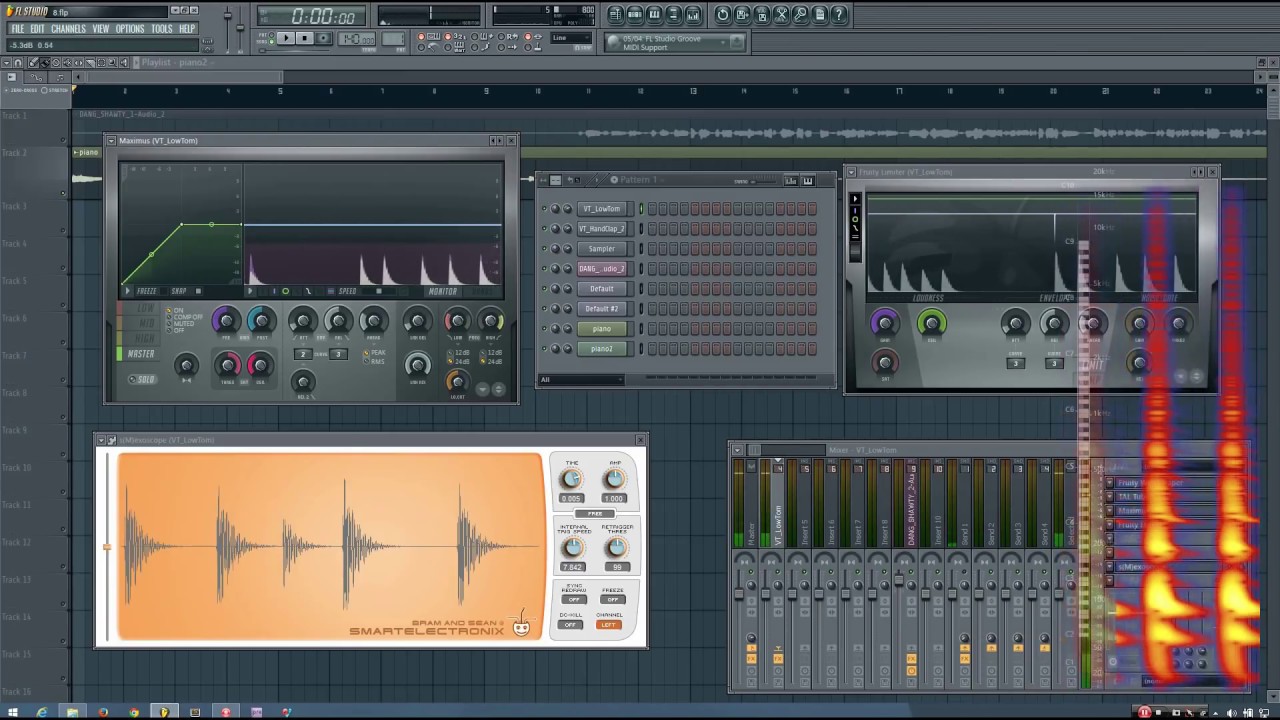The height and width of the screenshot is (720, 1280).
Task: Click the VT_HandClap_2 channel button
Action: [x=601, y=229]
